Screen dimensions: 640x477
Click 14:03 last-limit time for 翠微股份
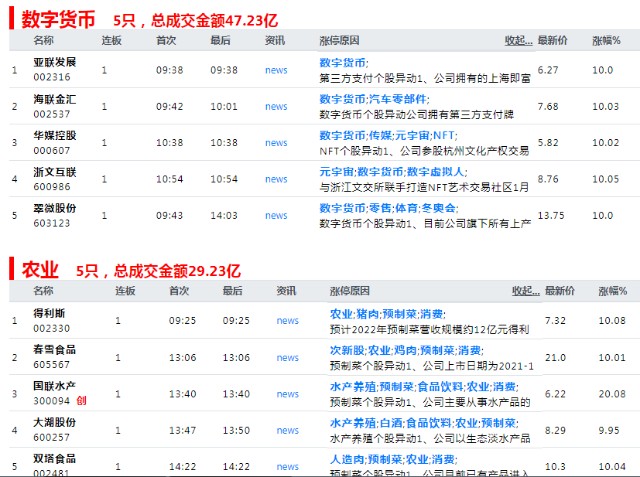pyautogui.click(x=224, y=216)
